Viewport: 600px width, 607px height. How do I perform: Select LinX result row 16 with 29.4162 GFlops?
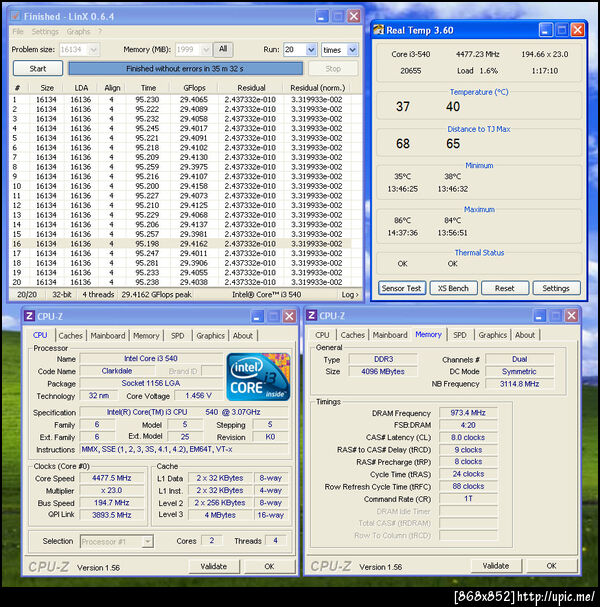point(180,244)
